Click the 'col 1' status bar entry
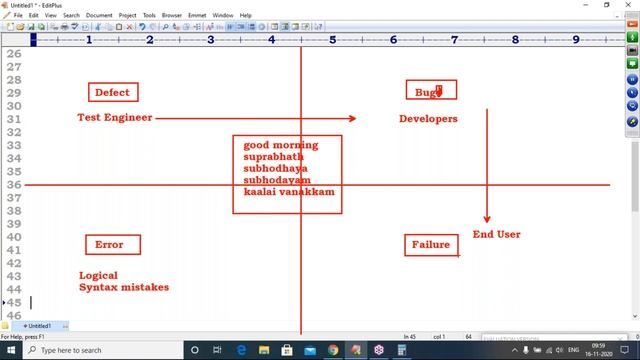The width and height of the screenshot is (640, 360). (439, 337)
